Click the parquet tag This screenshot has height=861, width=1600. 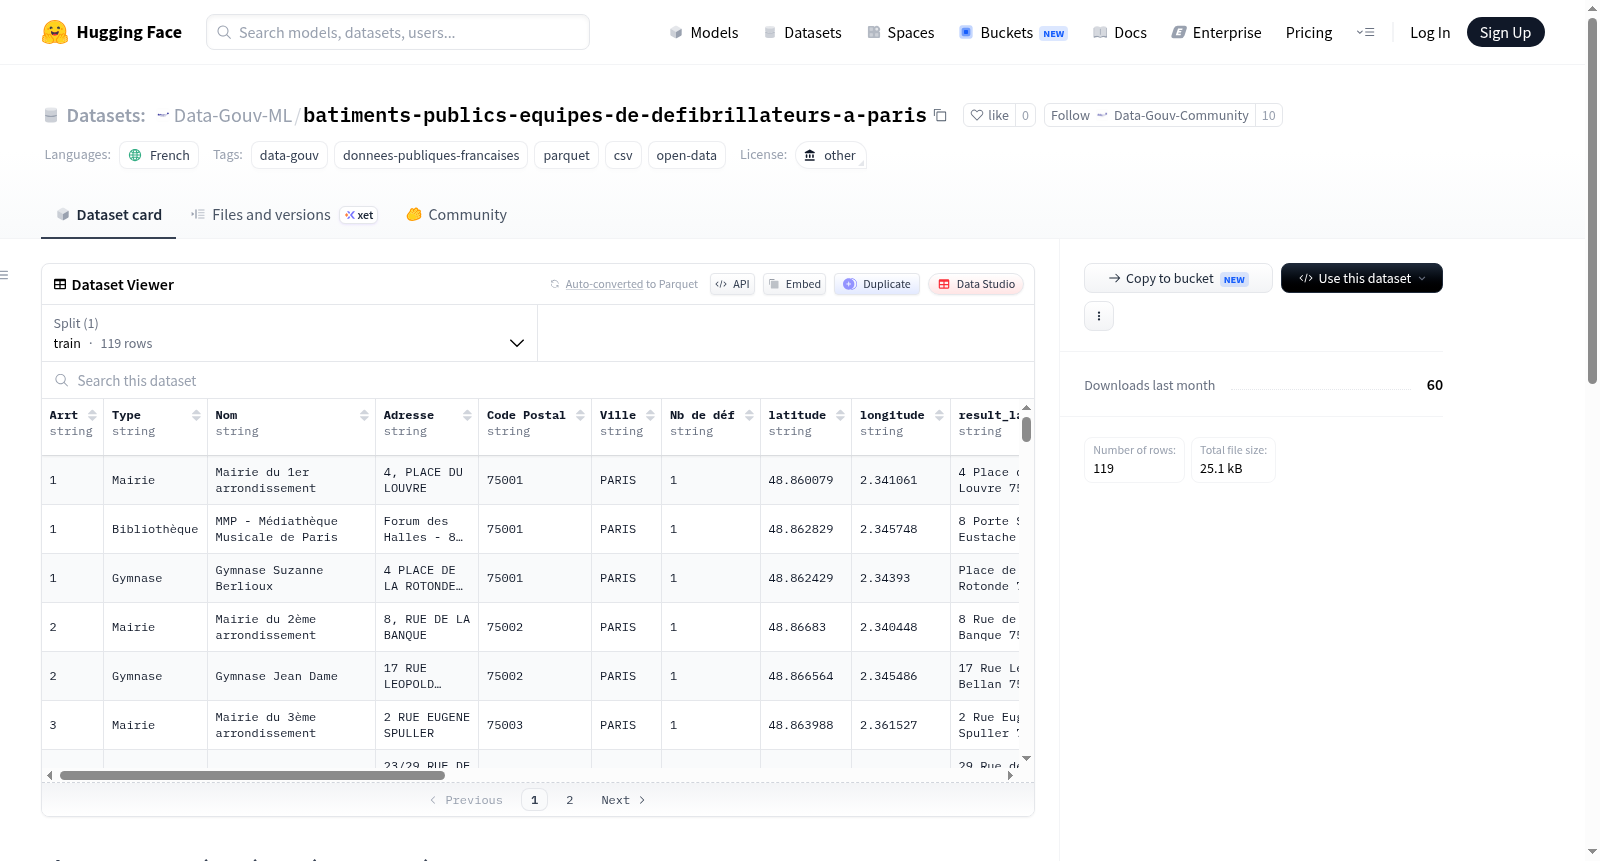pyautogui.click(x=567, y=155)
